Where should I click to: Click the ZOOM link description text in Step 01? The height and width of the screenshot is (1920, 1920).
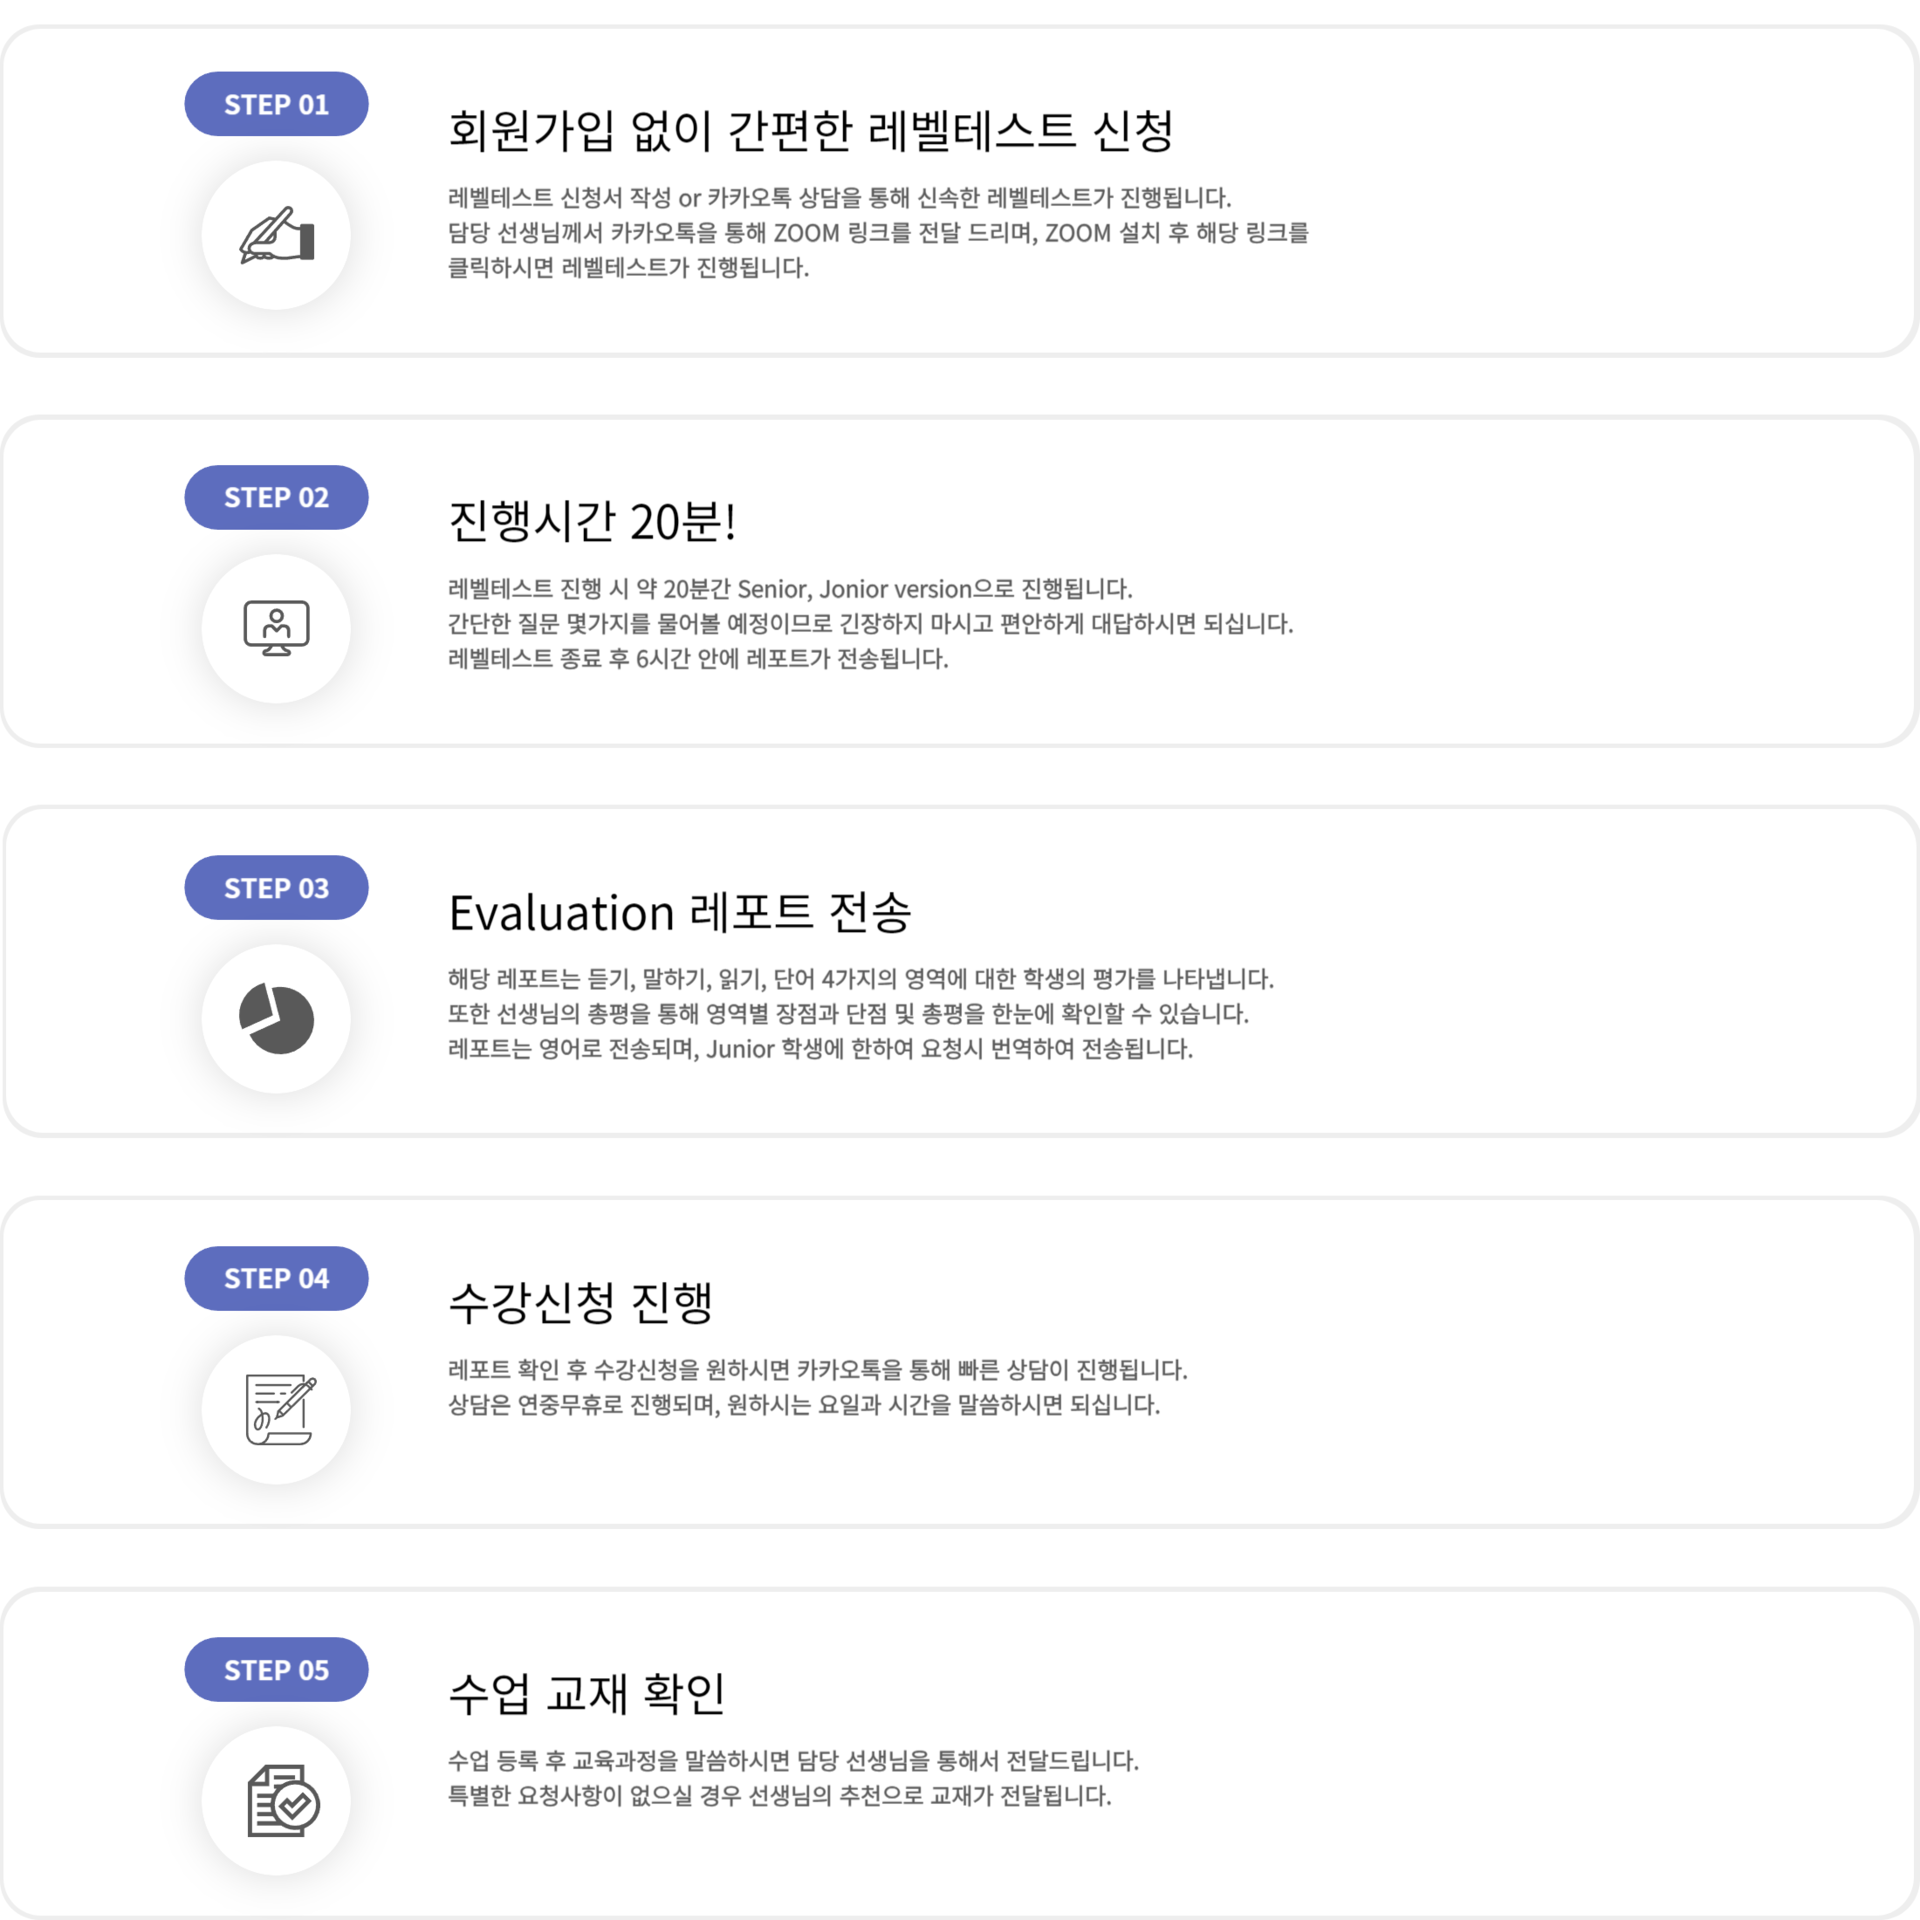pyautogui.click(x=877, y=233)
